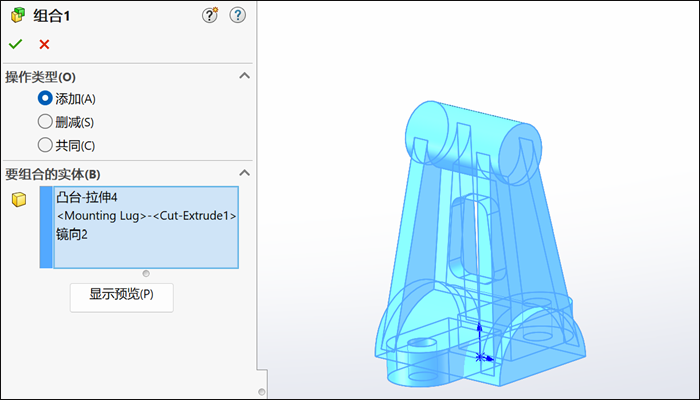Click the blue 3D model's top cylinder
The height and width of the screenshot is (400, 700).
click(468, 130)
